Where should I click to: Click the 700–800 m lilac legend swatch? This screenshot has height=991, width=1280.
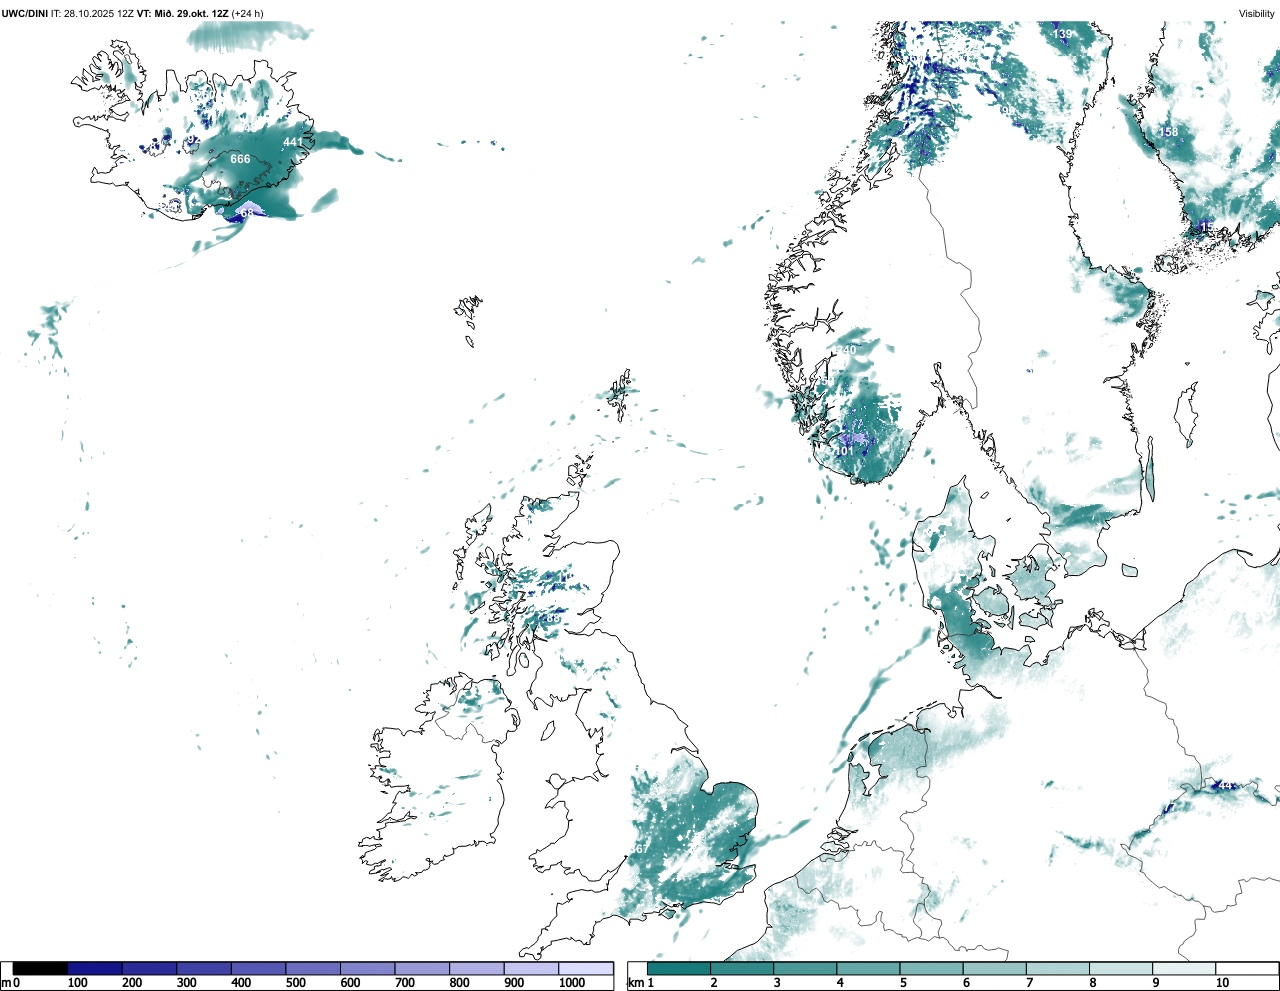tap(422, 968)
